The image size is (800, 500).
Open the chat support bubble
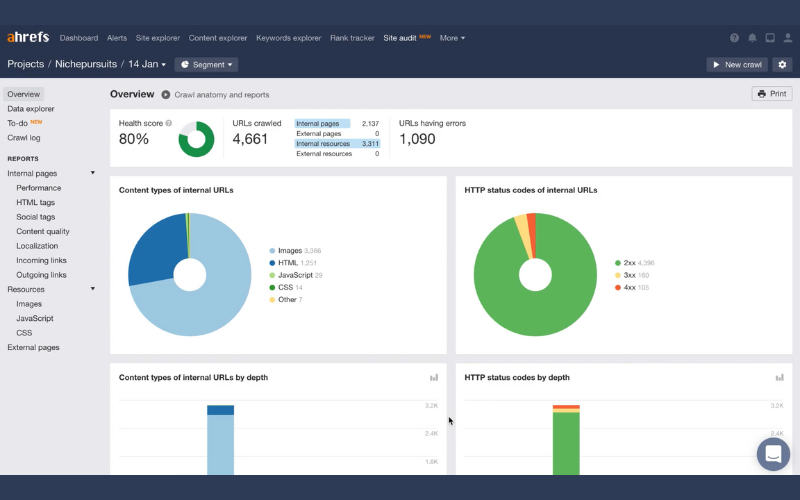click(773, 454)
